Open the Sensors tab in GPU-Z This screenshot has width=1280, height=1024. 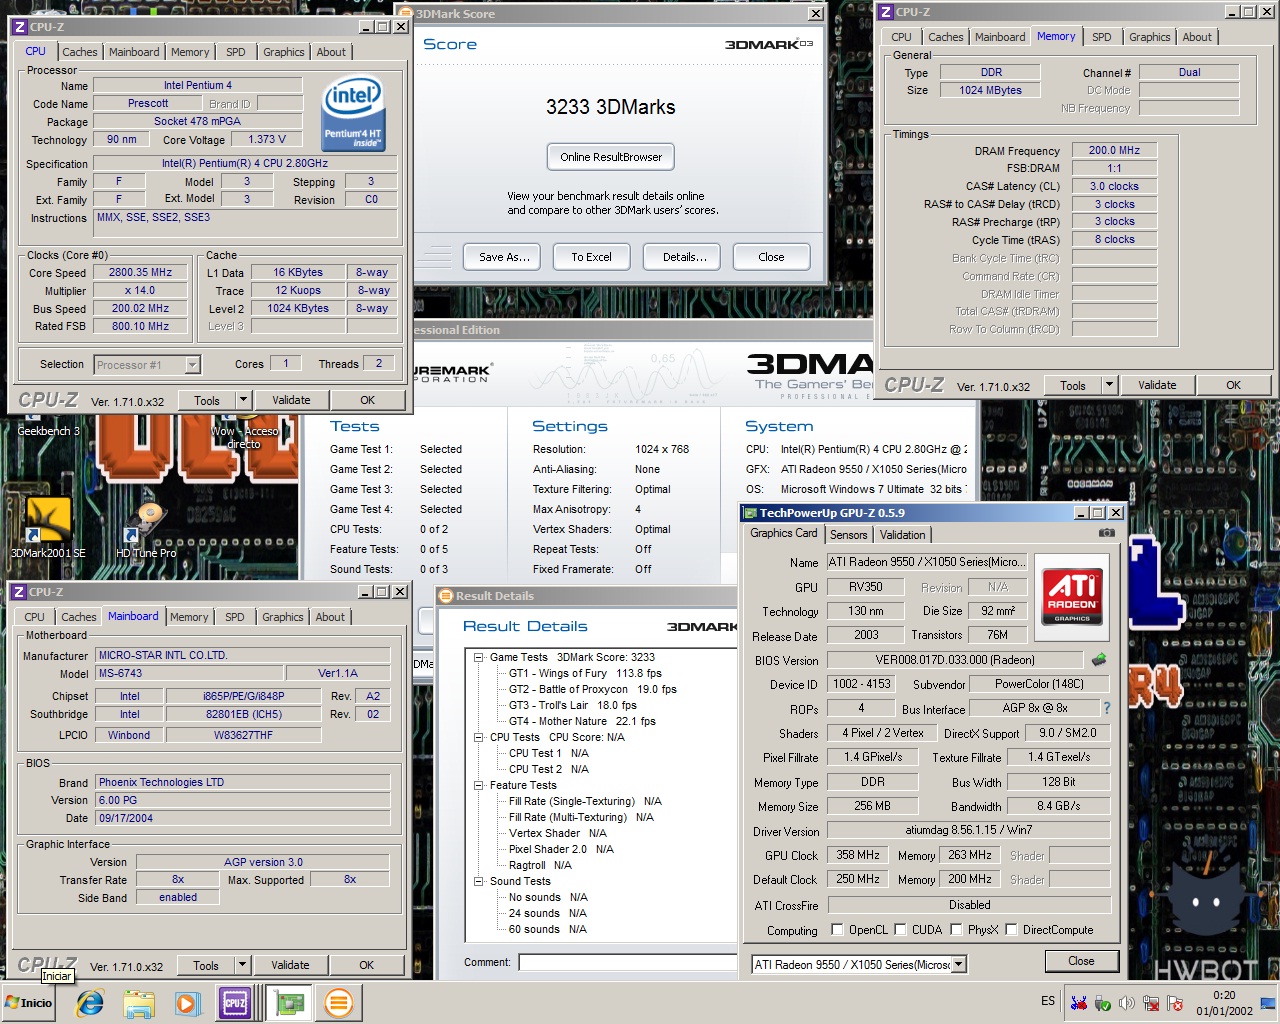tap(849, 535)
